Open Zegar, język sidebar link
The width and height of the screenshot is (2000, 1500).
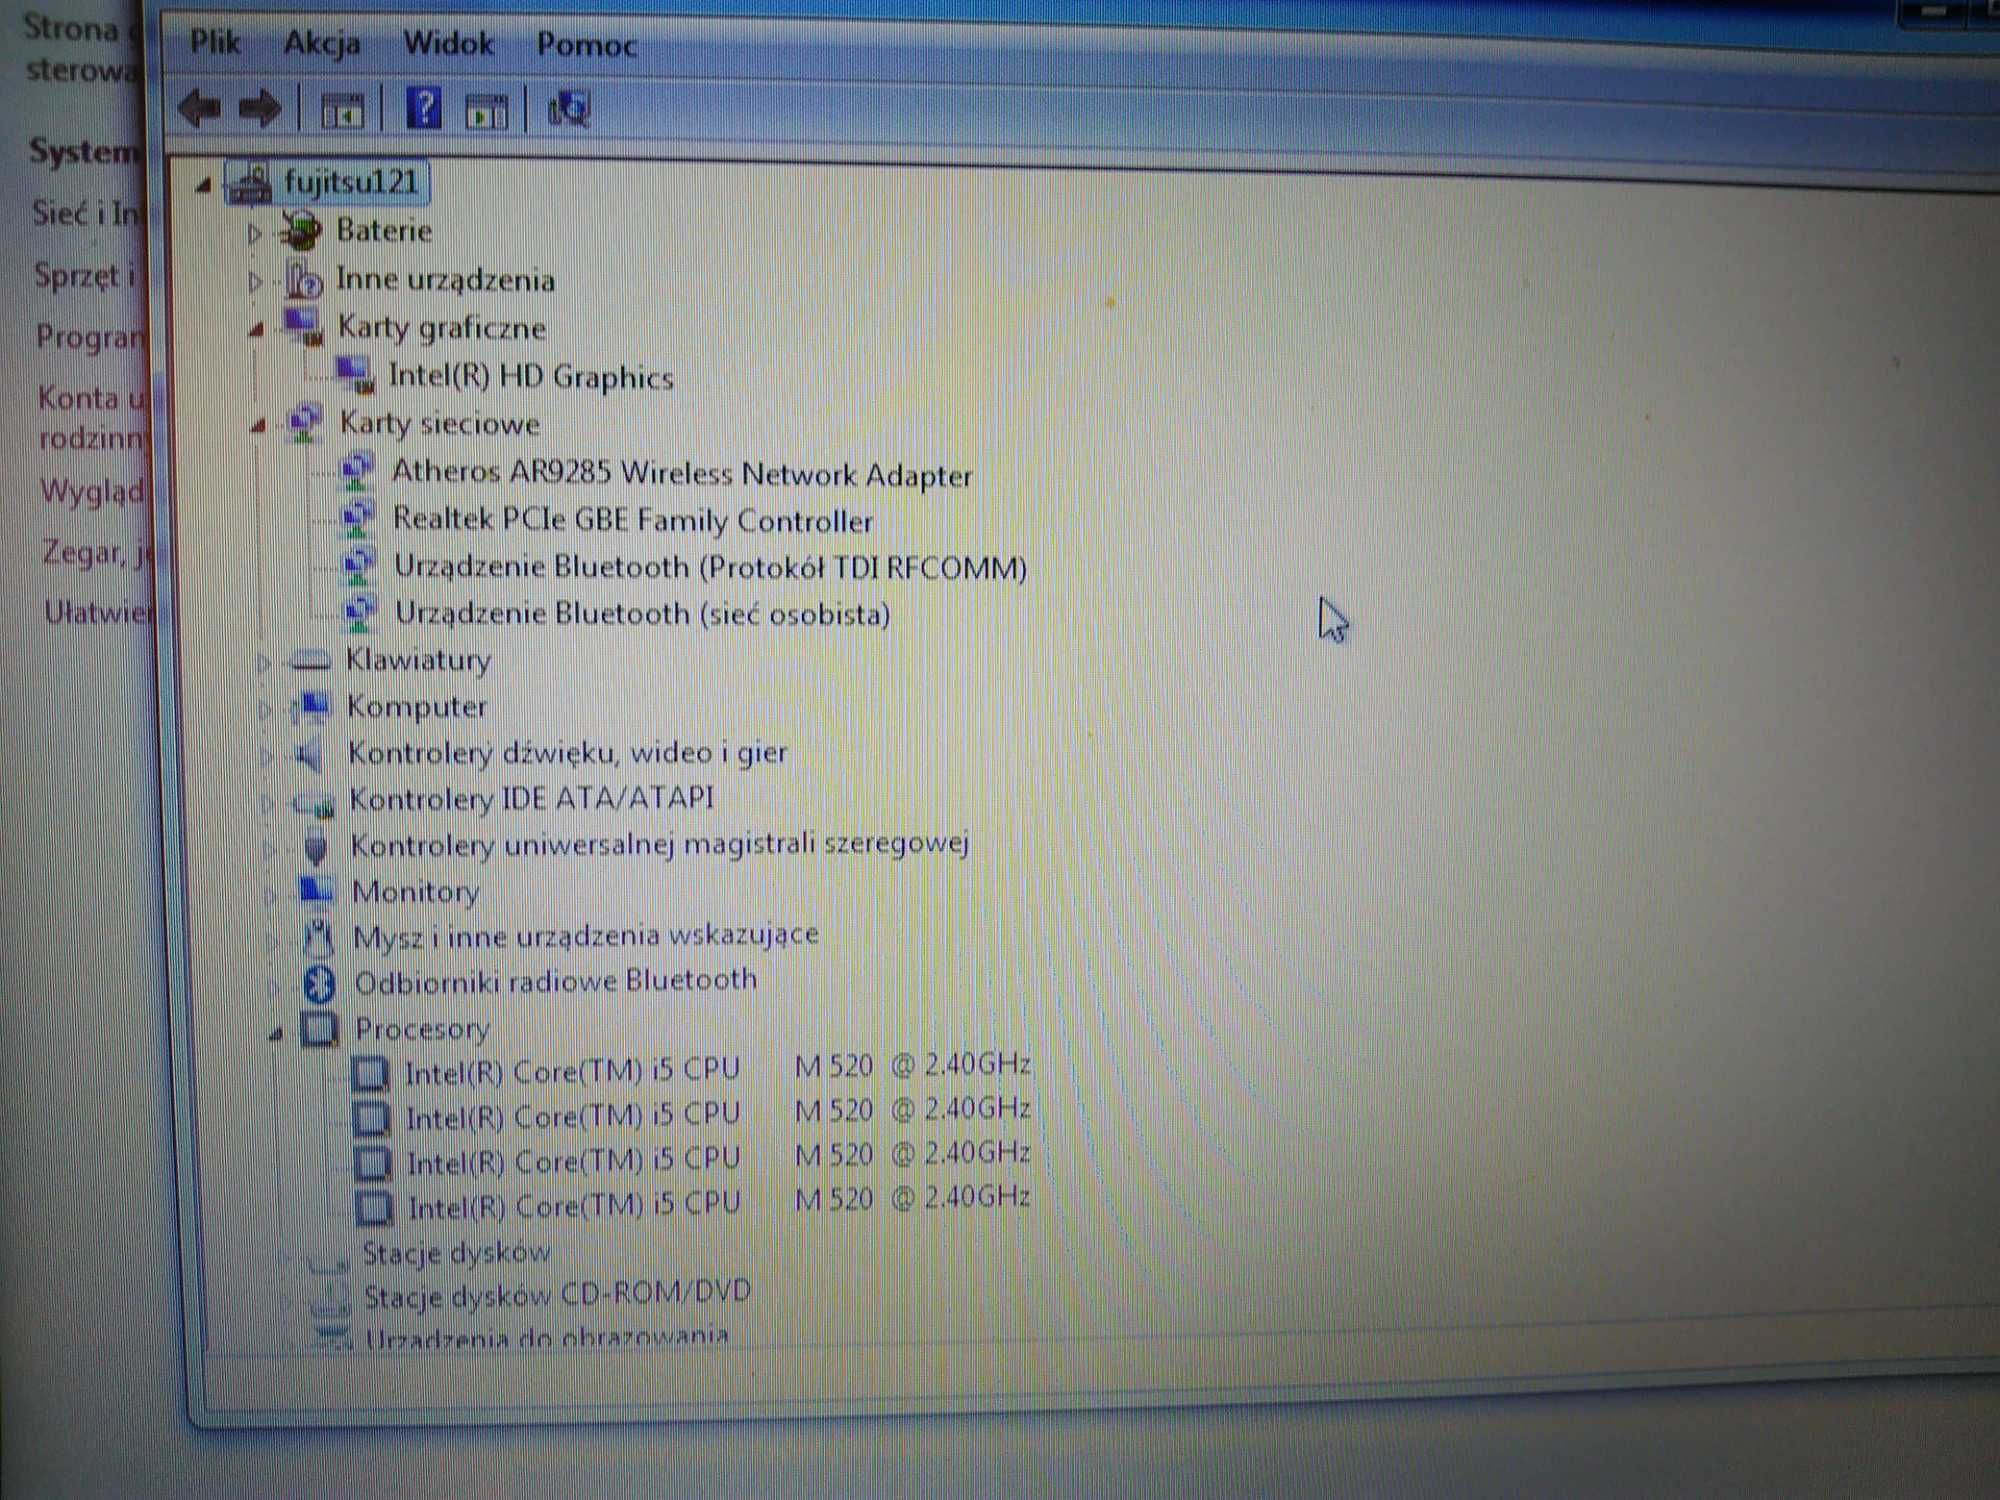[95, 551]
